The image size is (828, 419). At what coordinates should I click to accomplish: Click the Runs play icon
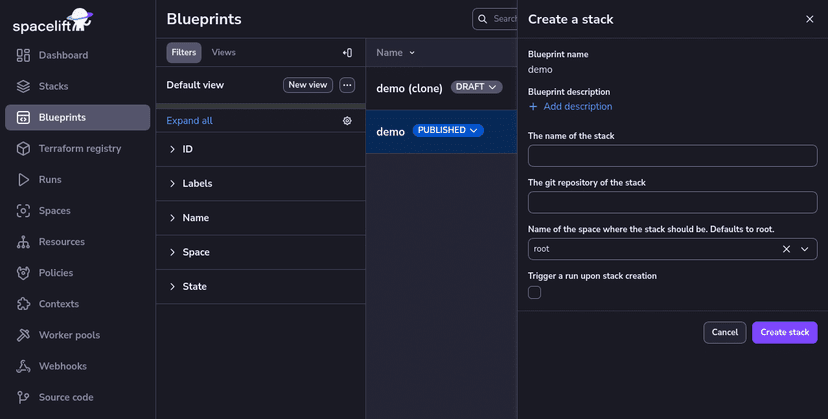[x=23, y=180]
